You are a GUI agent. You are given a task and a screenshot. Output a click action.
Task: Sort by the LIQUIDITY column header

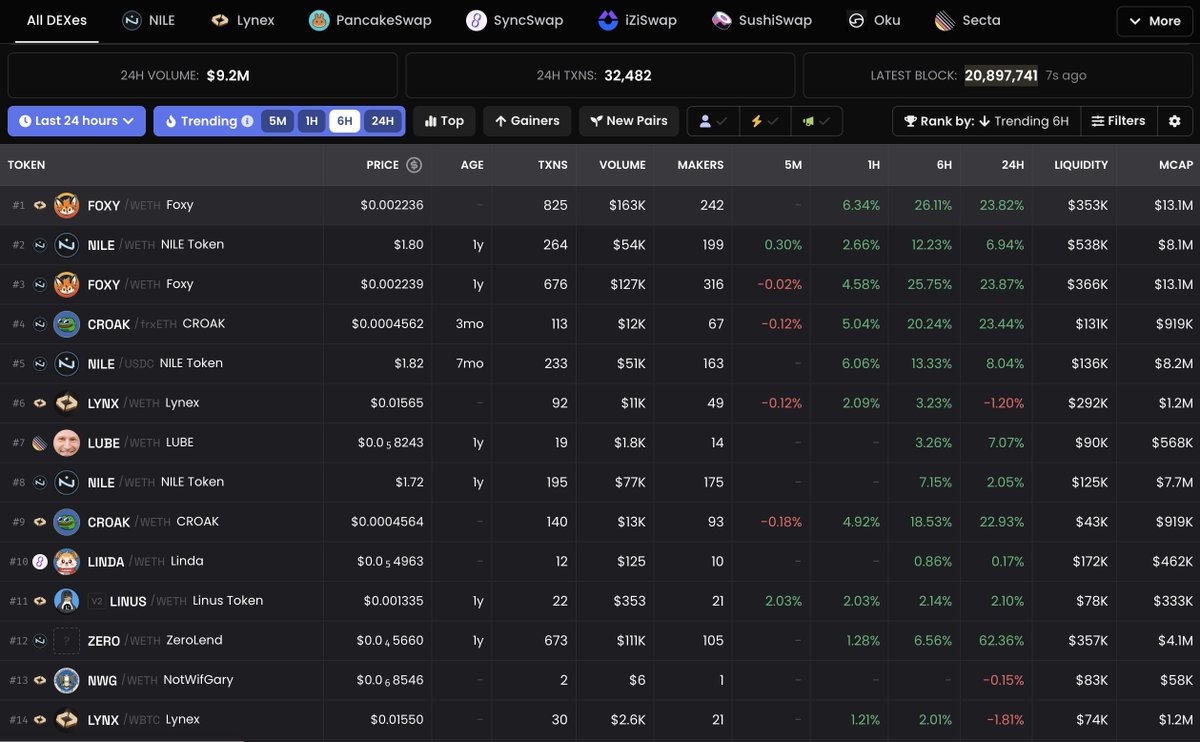point(1081,165)
